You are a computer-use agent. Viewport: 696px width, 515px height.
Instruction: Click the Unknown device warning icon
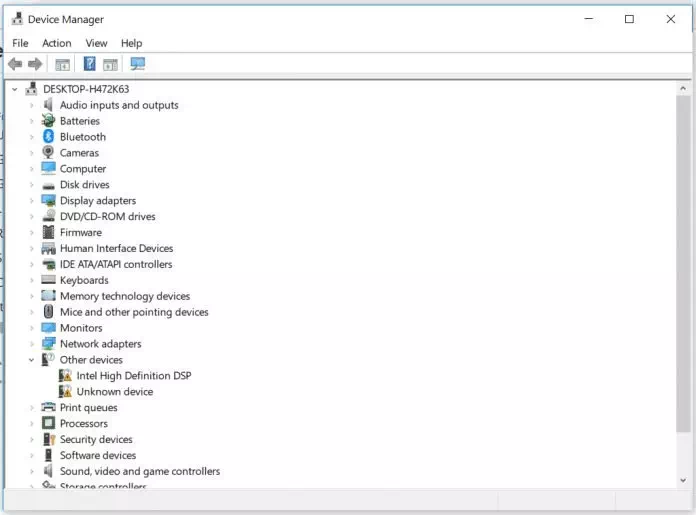tap(65, 392)
